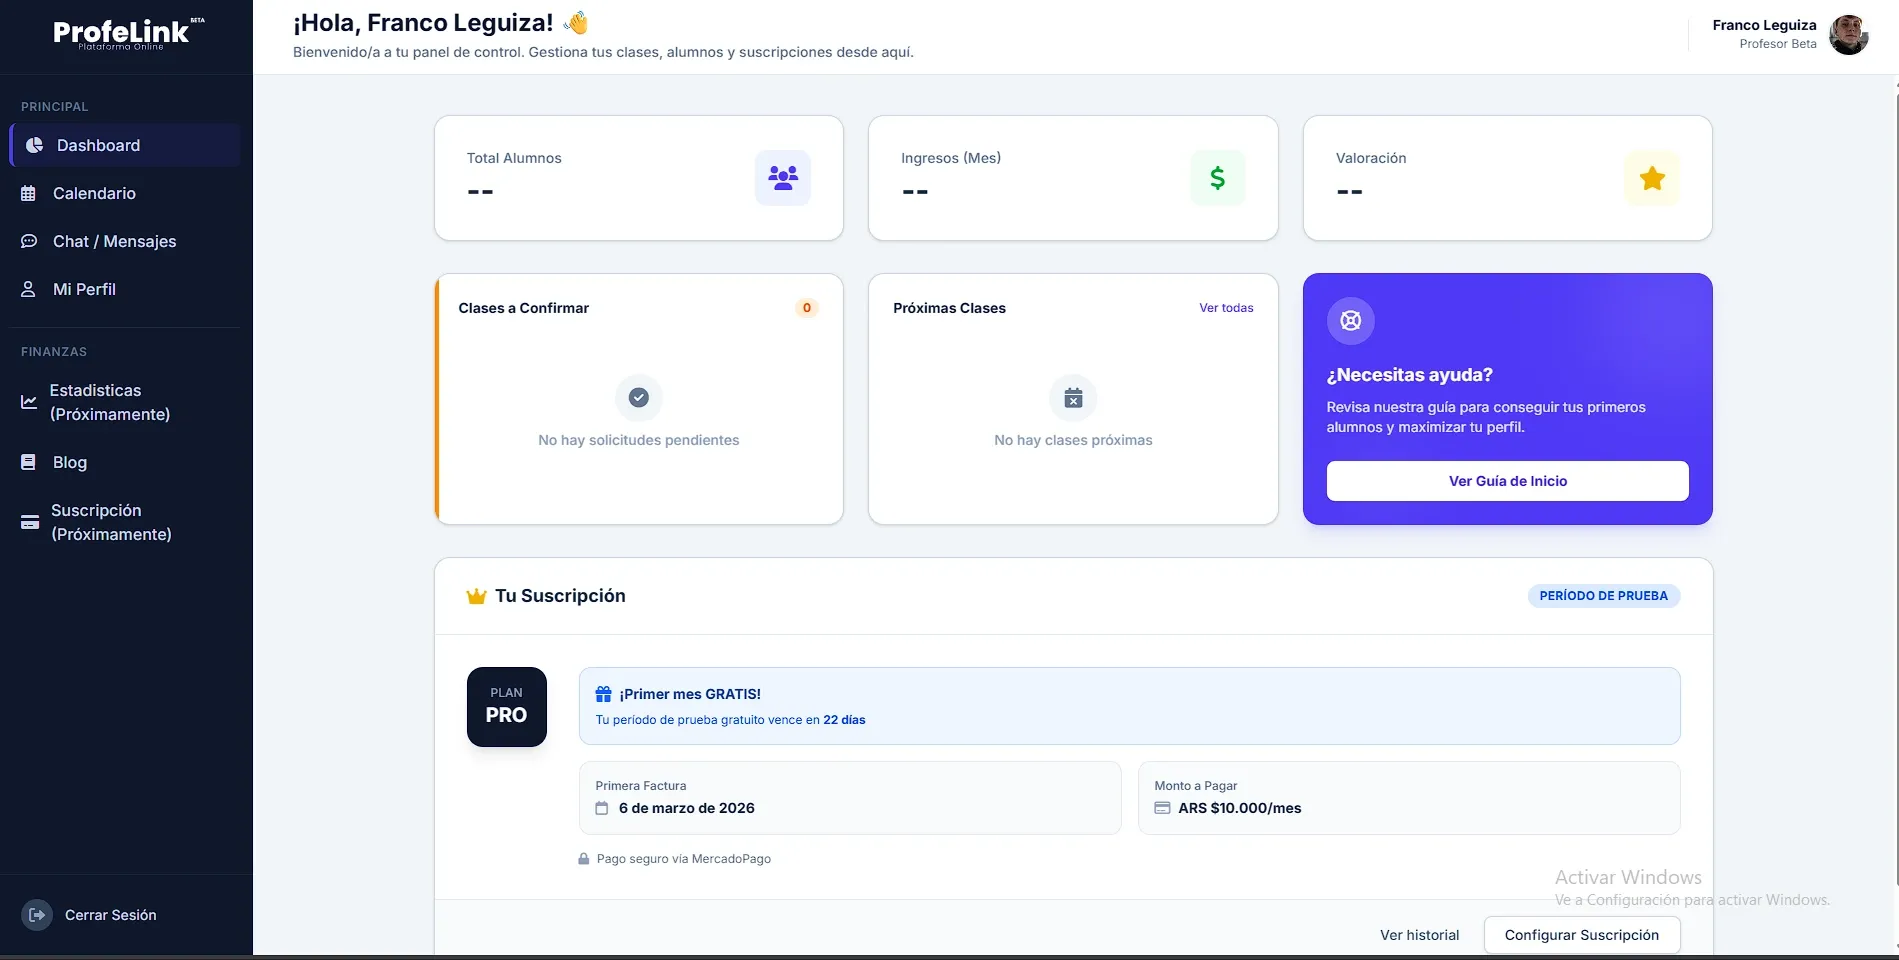Click the 22 días trial text
The image size is (1899, 960).
pyautogui.click(x=844, y=720)
